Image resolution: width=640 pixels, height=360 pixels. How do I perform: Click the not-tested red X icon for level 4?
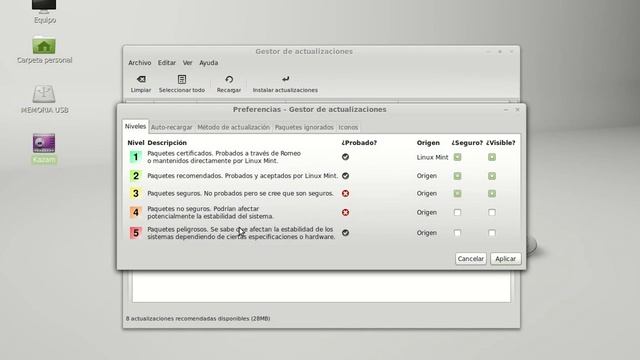(345, 212)
